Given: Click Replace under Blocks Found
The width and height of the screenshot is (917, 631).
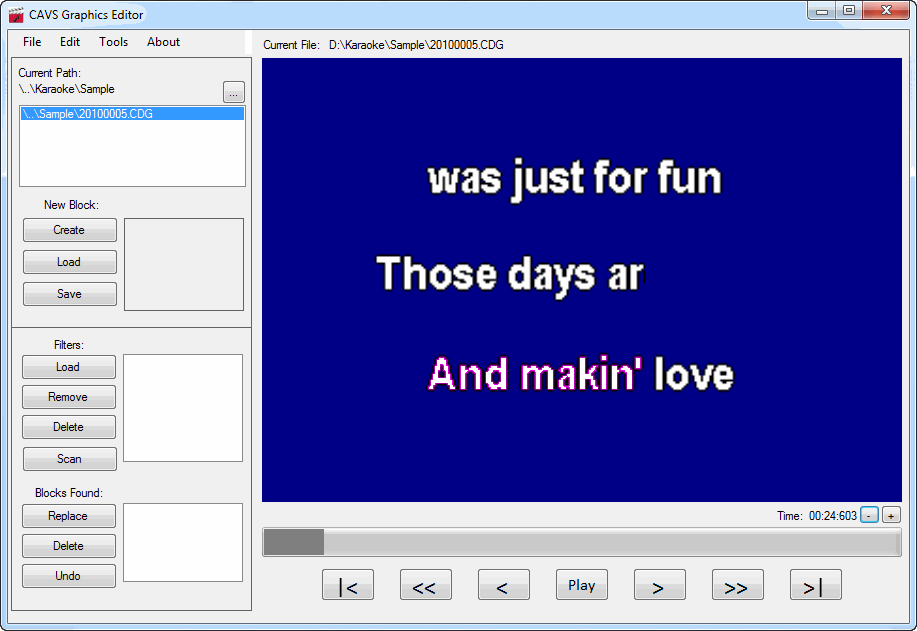Looking at the screenshot, I should (68, 516).
